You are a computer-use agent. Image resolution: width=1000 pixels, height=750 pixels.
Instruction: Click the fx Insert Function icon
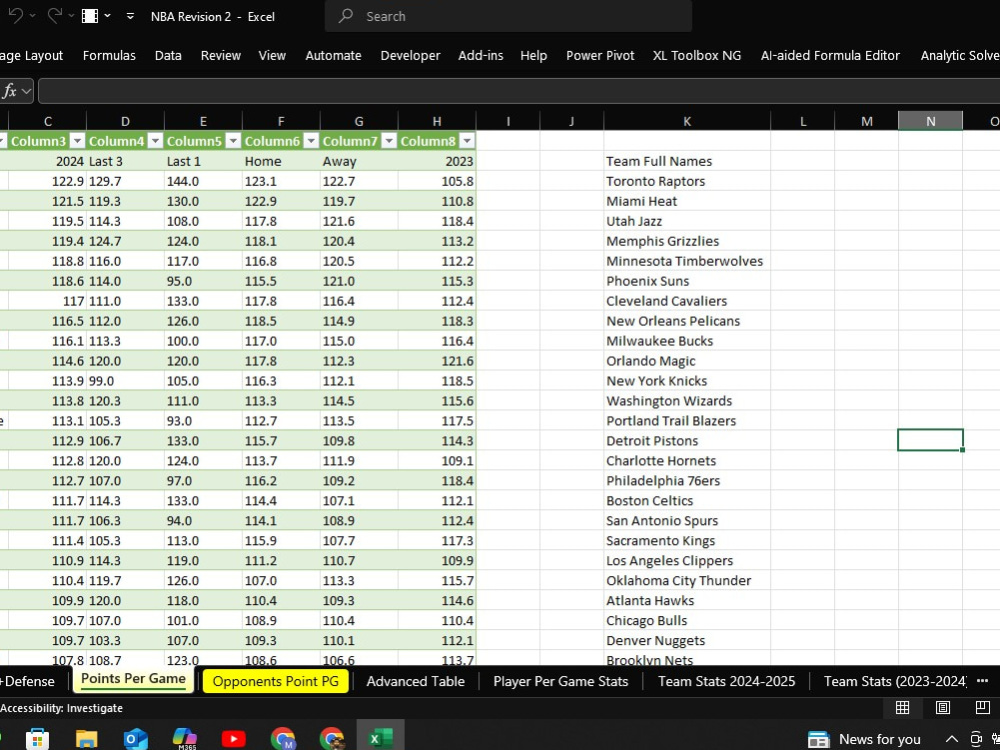(x=10, y=91)
